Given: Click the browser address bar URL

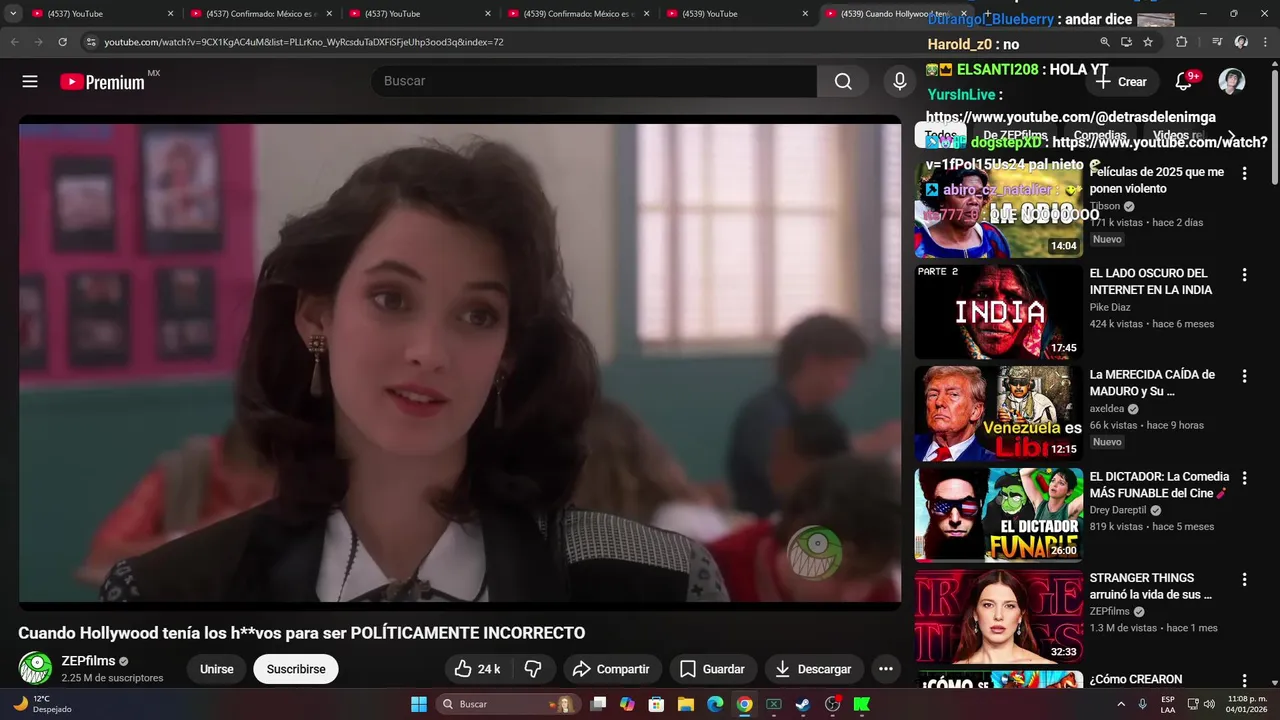Looking at the screenshot, I should [304, 42].
